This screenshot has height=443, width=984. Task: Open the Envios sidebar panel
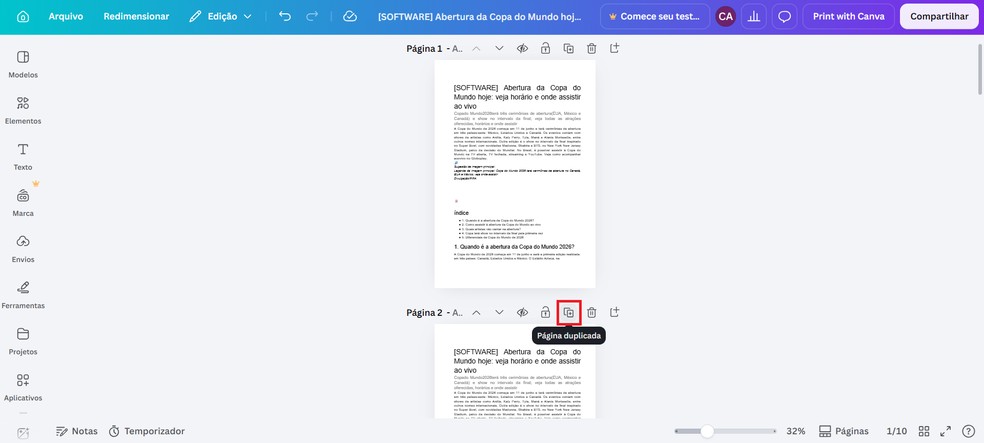point(23,249)
